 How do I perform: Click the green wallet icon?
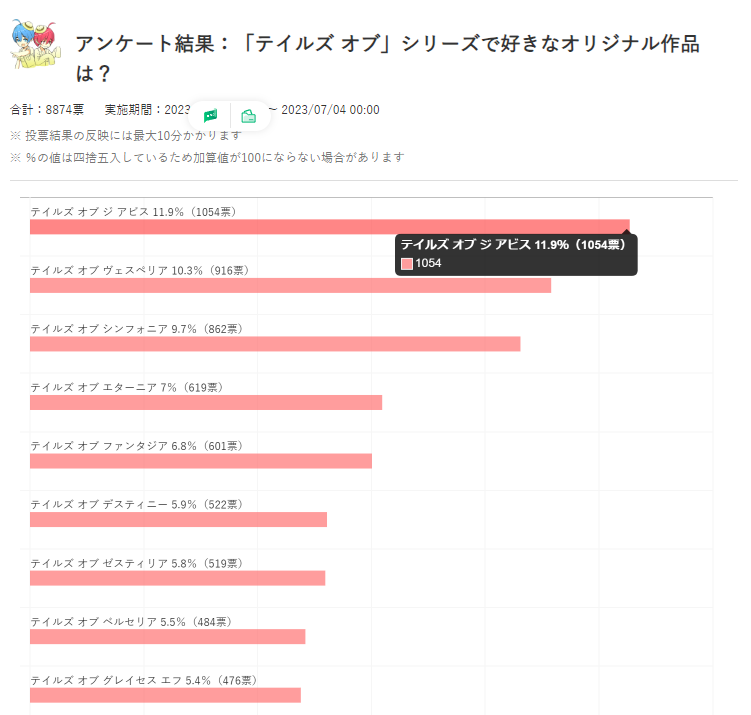(x=249, y=116)
